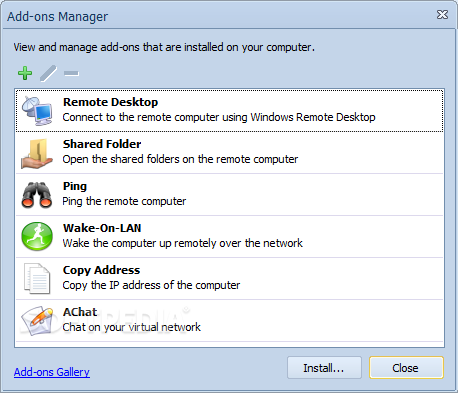Choose the Ping add-on title
The width and height of the screenshot is (458, 393).
click(75, 186)
